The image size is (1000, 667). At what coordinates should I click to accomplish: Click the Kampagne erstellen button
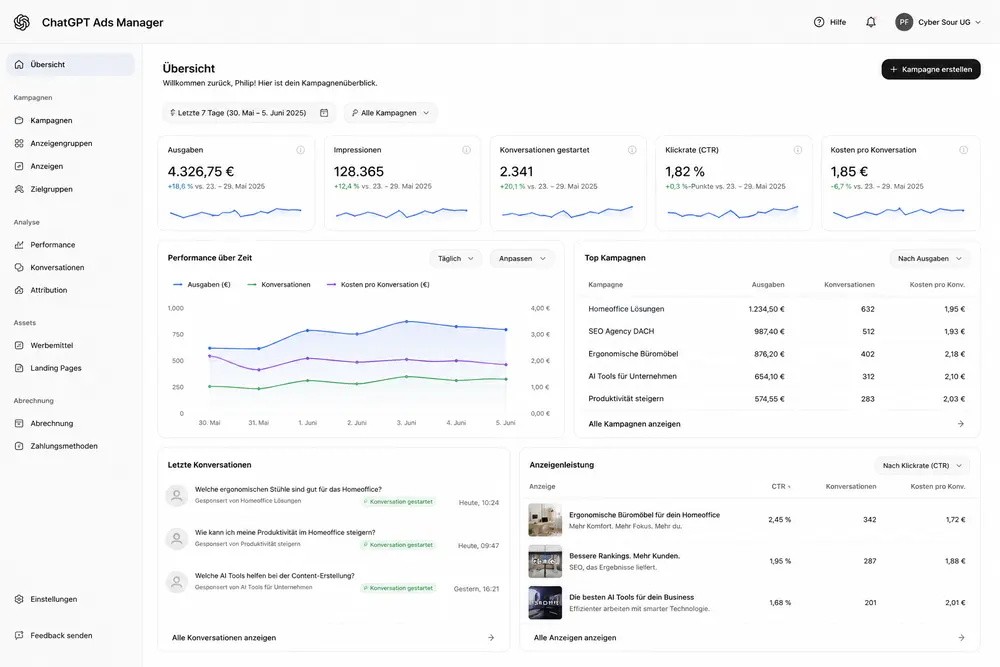point(930,70)
